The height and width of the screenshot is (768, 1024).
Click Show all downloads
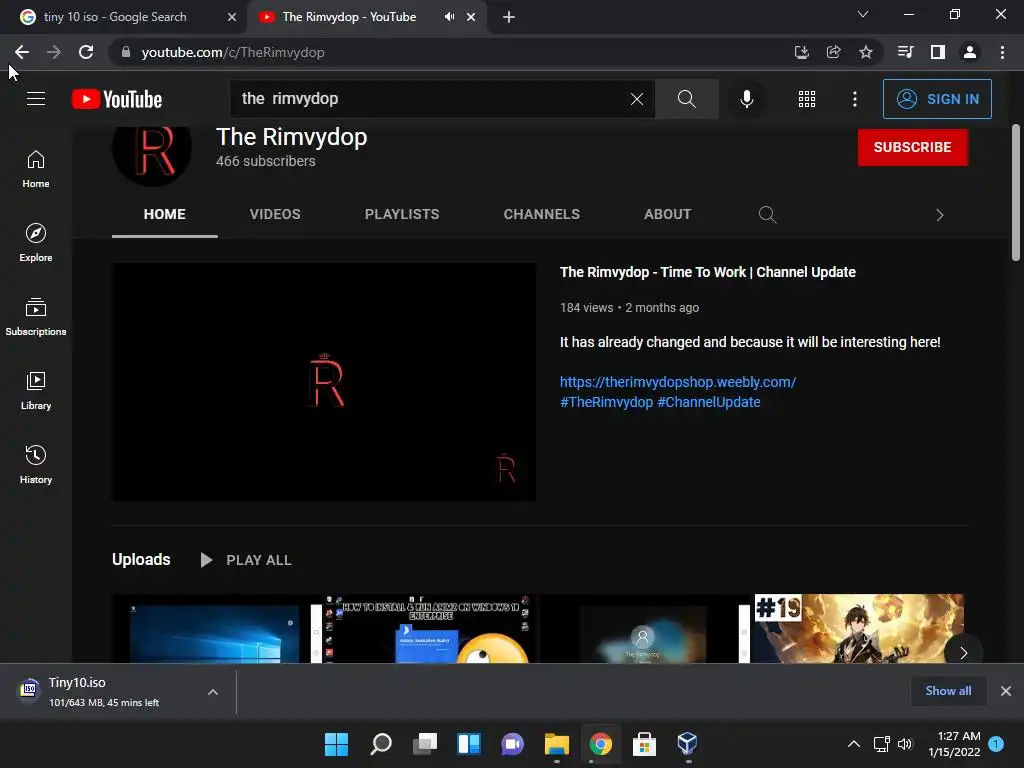948,691
